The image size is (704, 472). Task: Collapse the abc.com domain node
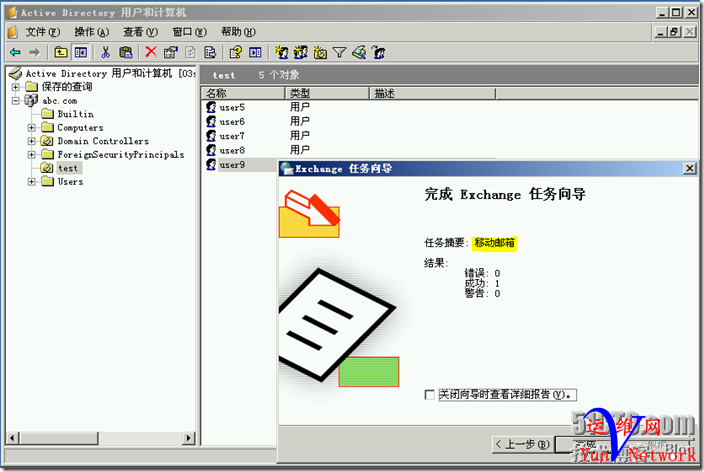[x=16, y=101]
